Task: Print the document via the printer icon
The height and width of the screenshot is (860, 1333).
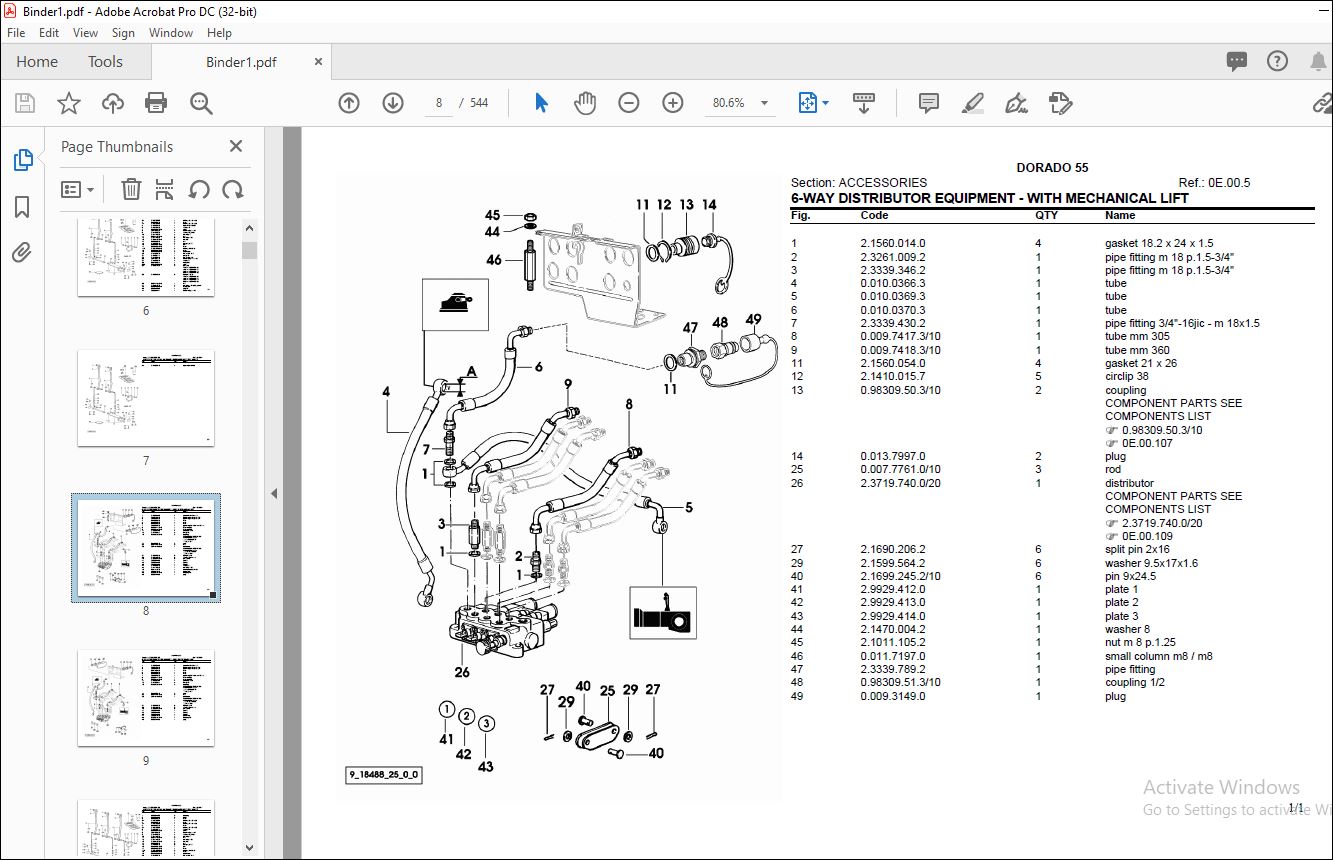Action: click(x=156, y=103)
